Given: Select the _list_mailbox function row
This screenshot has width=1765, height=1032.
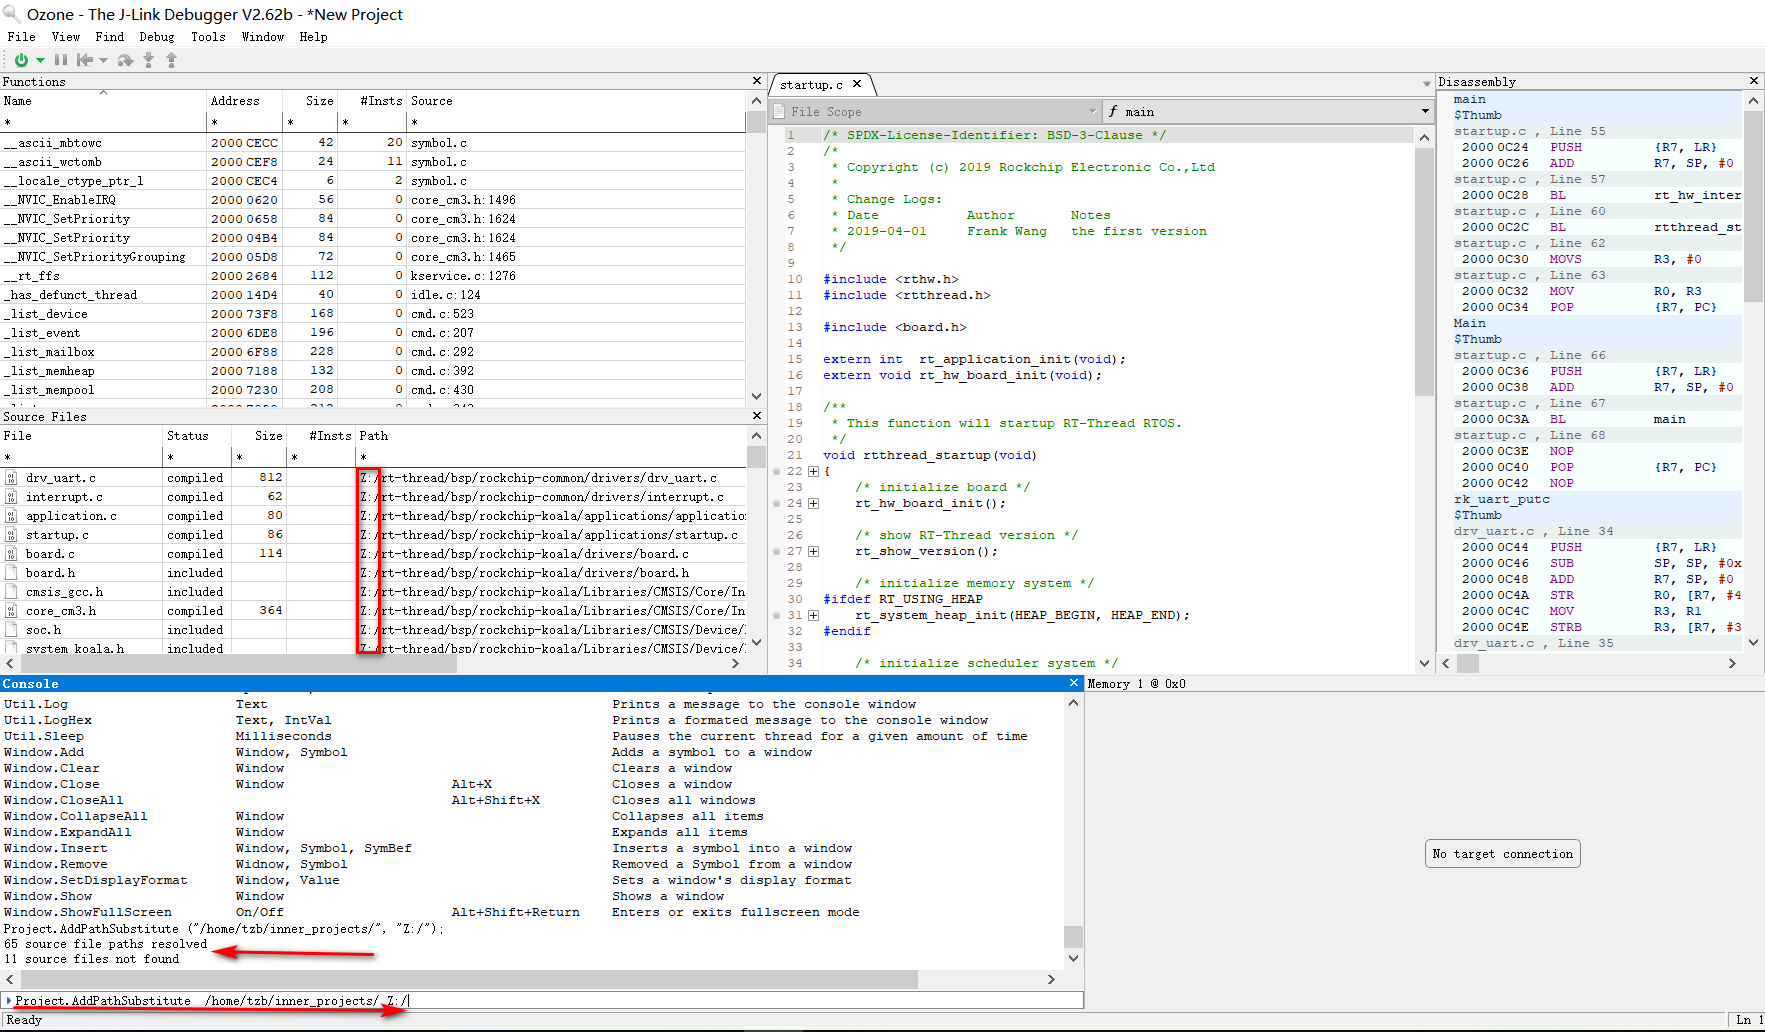Looking at the screenshot, I should click(373, 352).
